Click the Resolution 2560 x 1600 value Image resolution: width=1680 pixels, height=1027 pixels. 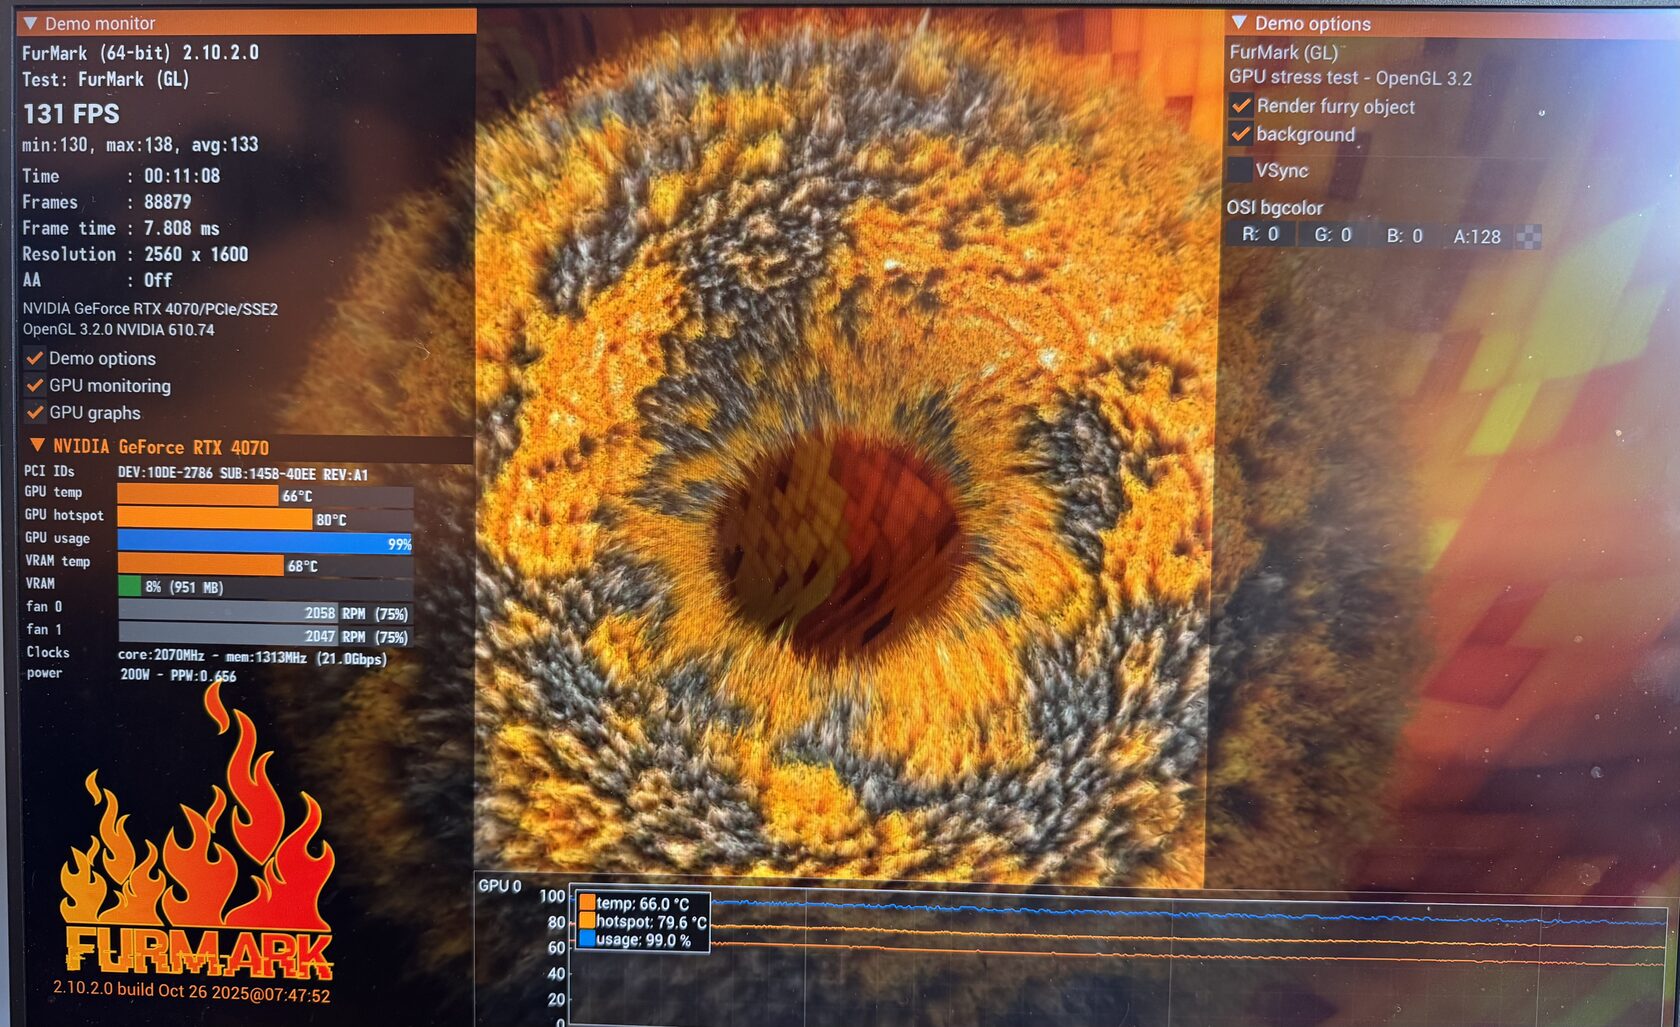point(196,254)
